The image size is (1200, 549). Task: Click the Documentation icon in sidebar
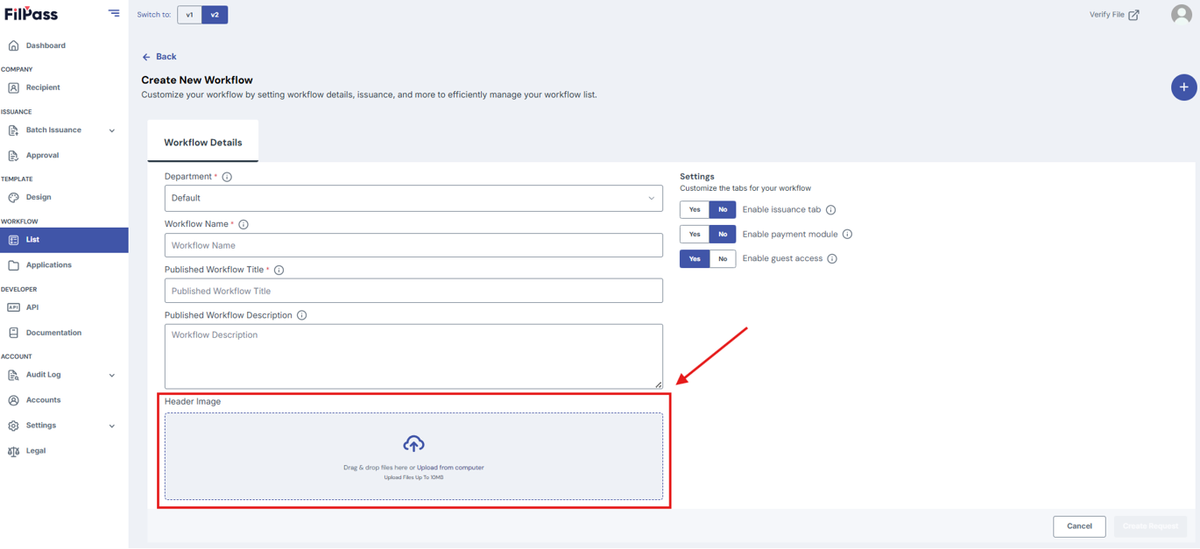pyautogui.click(x=14, y=333)
